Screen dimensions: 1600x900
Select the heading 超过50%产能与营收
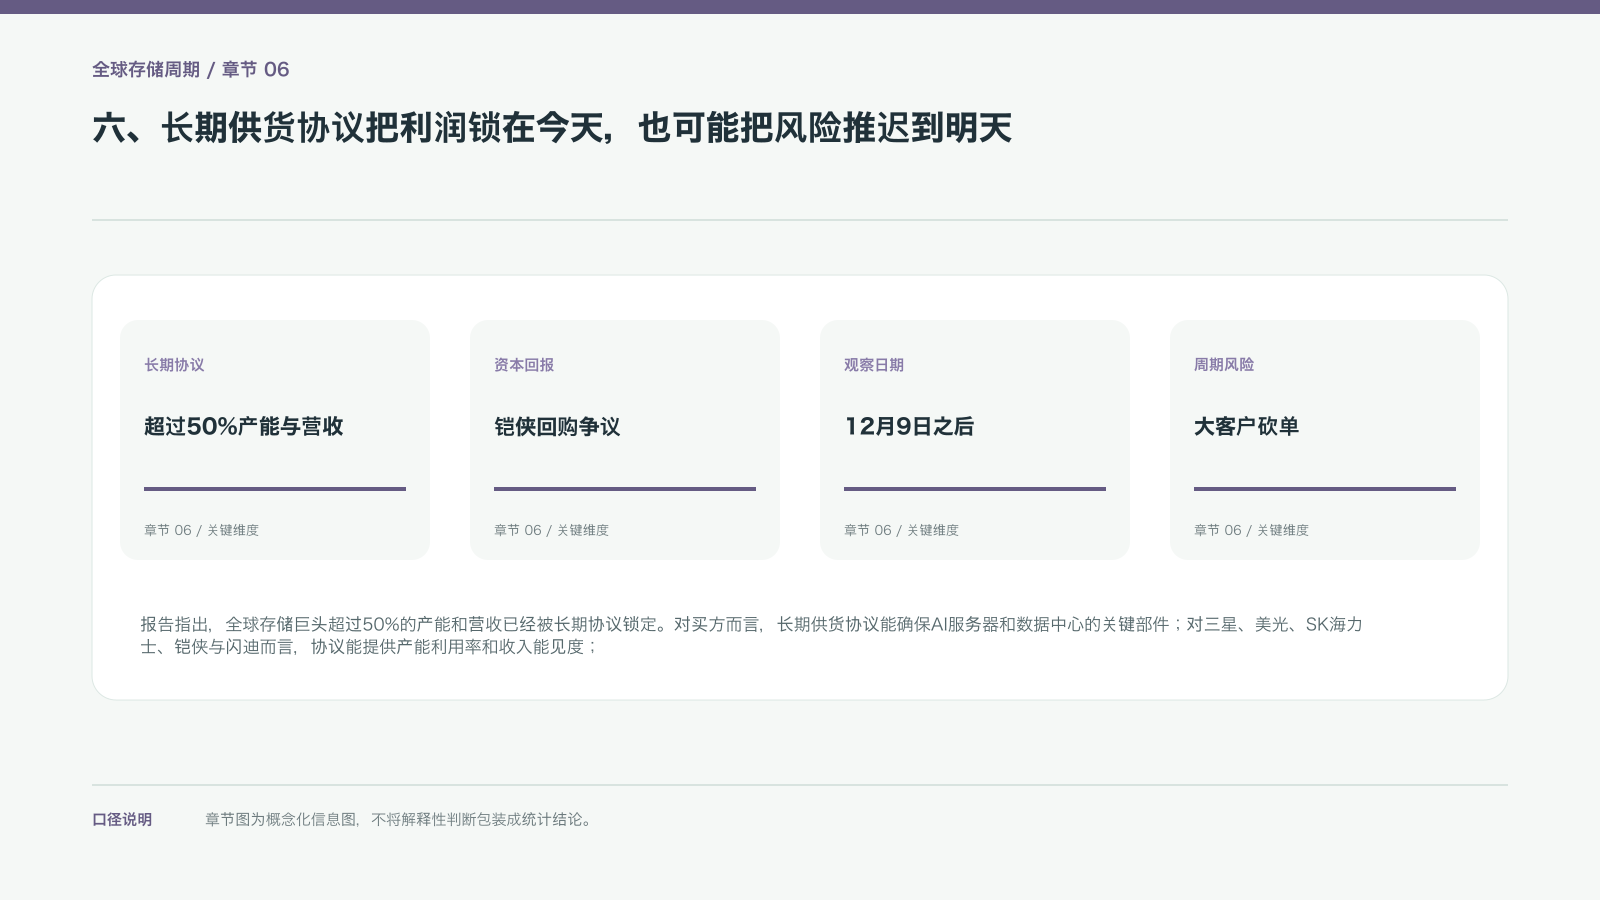(x=244, y=426)
